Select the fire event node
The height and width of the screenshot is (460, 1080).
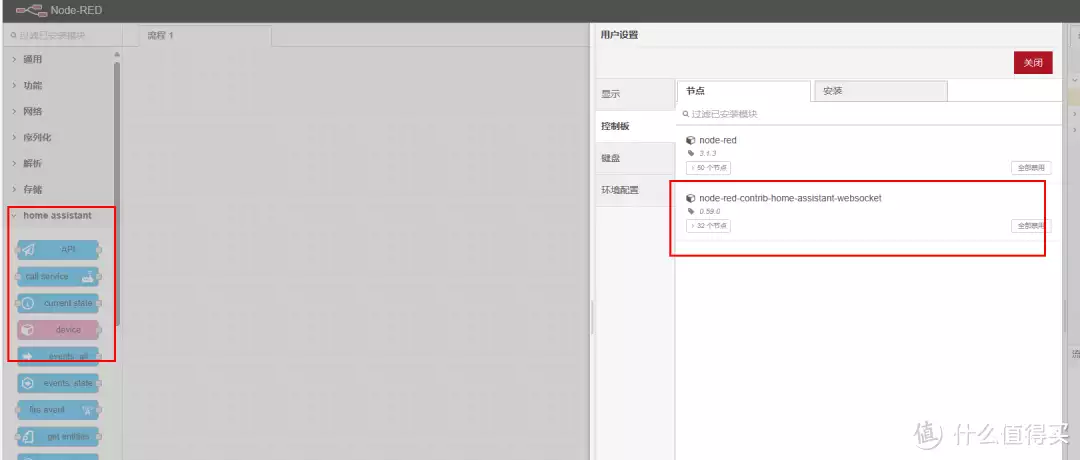point(58,410)
